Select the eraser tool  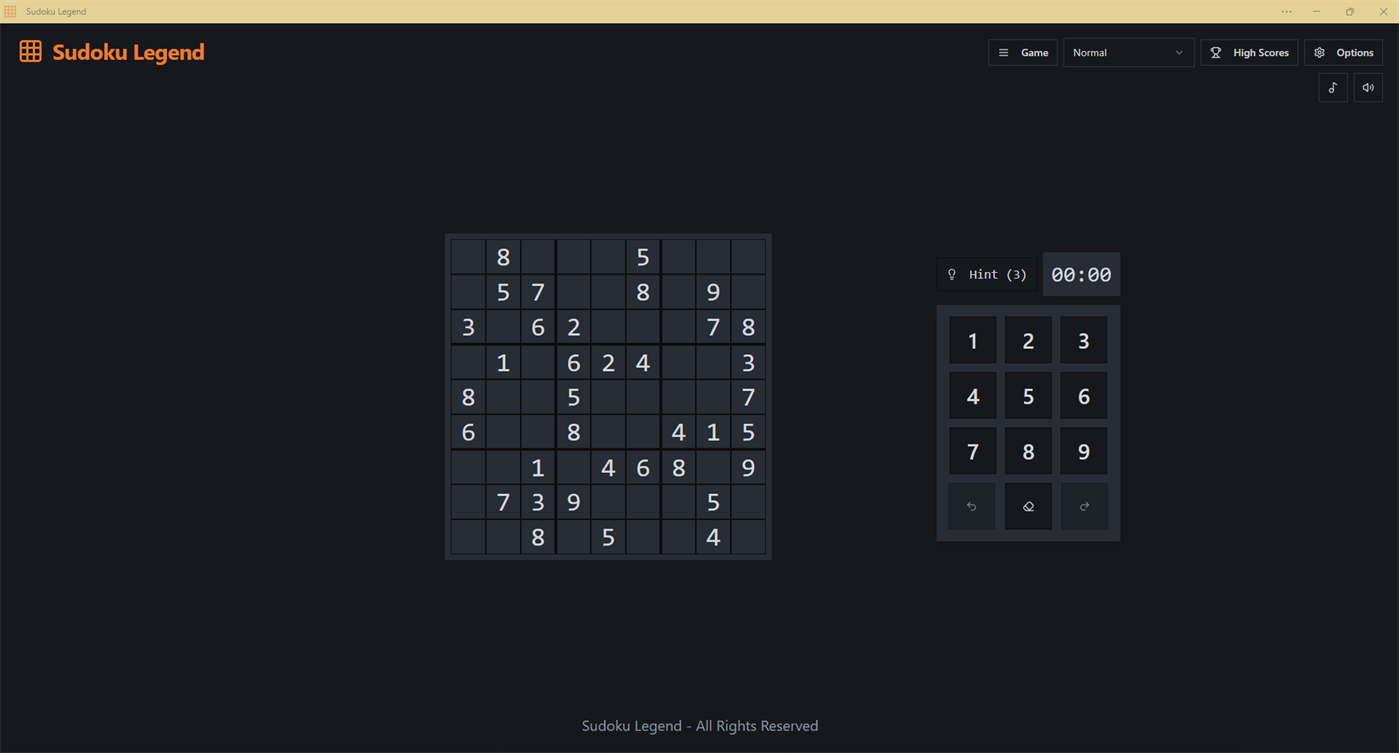pos(1027,505)
